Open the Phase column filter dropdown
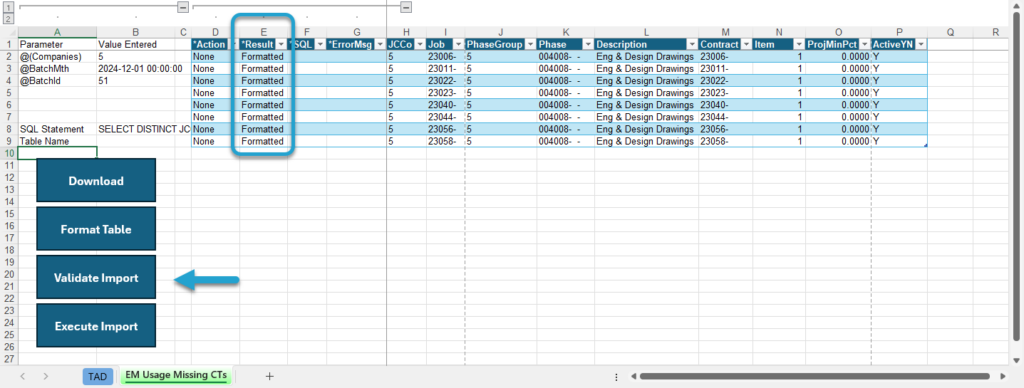 click(x=587, y=44)
